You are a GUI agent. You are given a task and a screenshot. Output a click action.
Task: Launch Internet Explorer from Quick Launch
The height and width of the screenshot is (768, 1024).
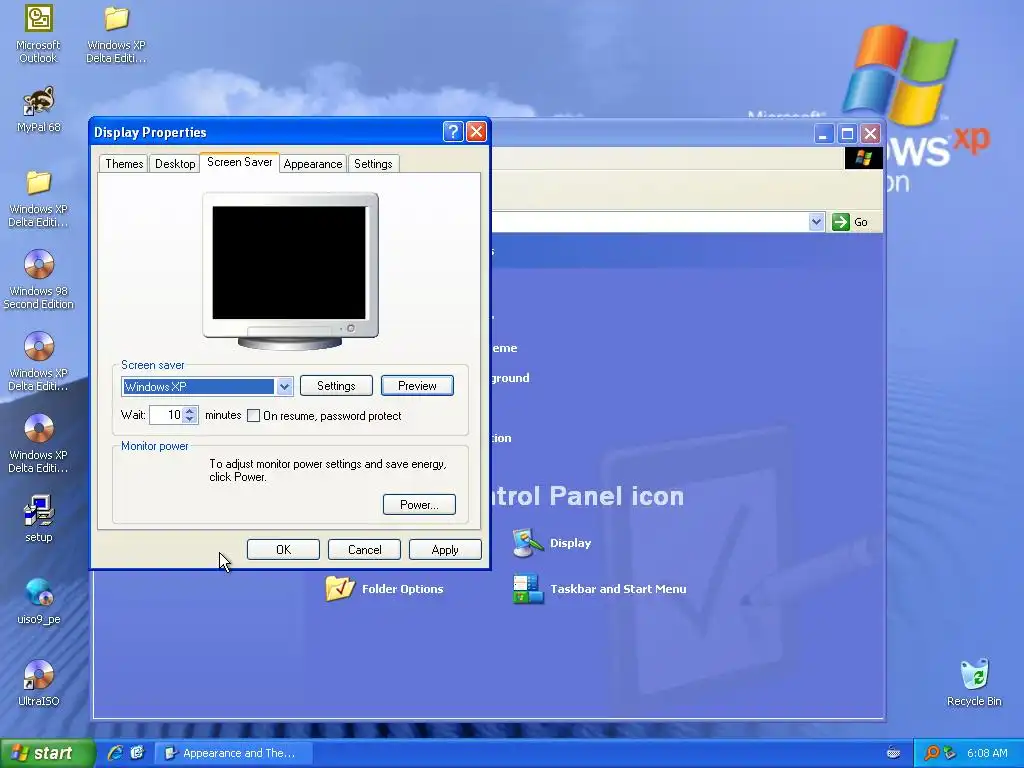click(x=115, y=753)
